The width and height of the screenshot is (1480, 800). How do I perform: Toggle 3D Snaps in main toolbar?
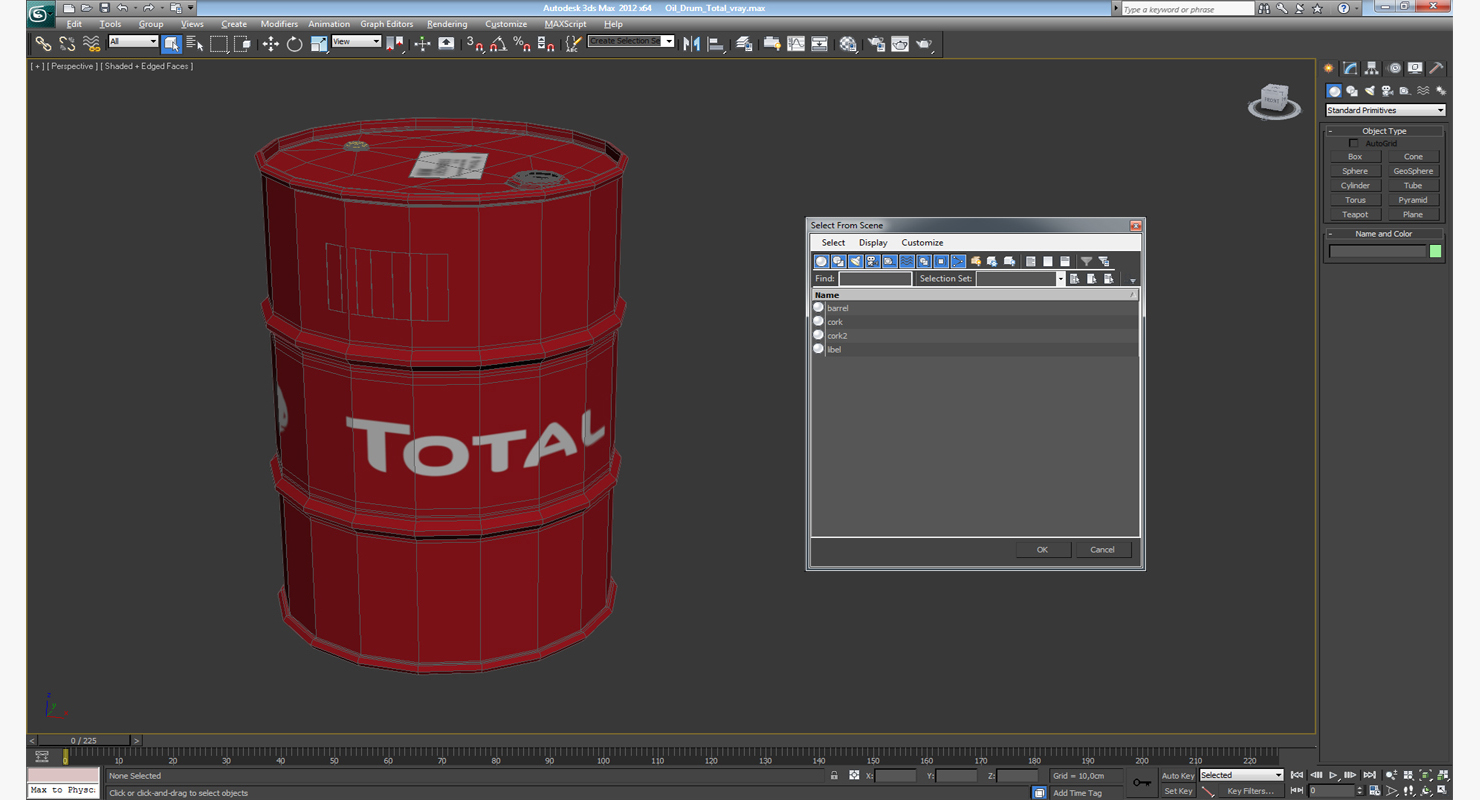pos(475,44)
